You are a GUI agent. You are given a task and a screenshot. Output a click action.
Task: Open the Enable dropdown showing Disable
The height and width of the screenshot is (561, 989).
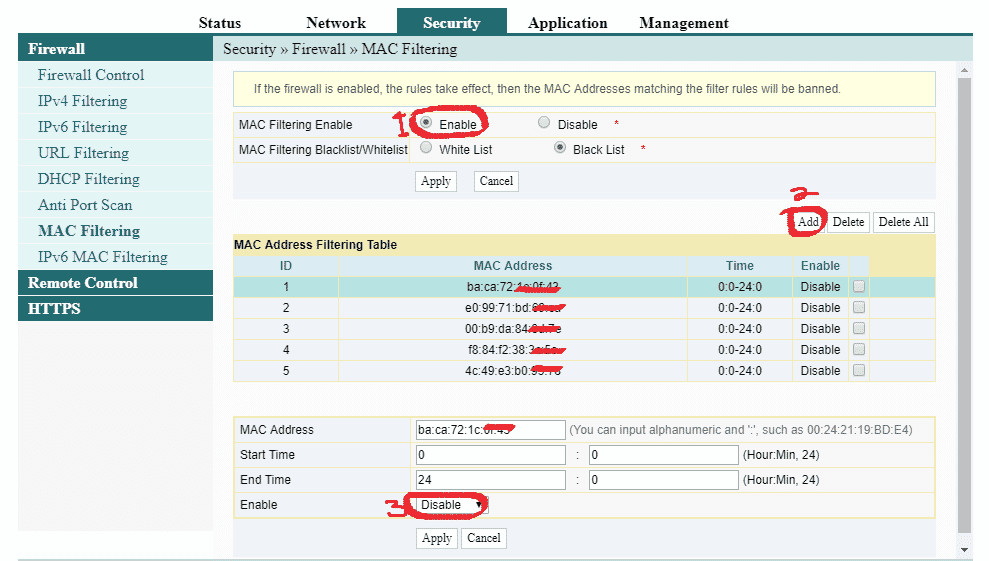tap(452, 505)
